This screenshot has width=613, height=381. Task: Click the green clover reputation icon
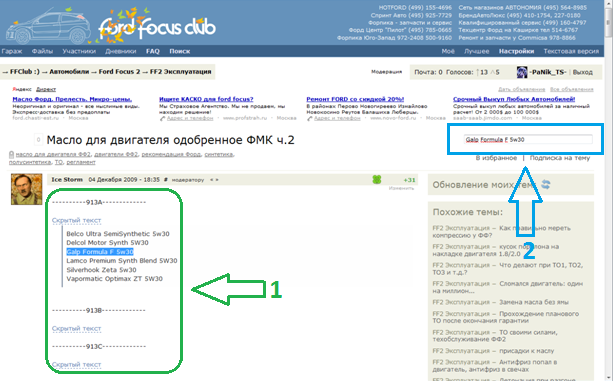click(376, 180)
